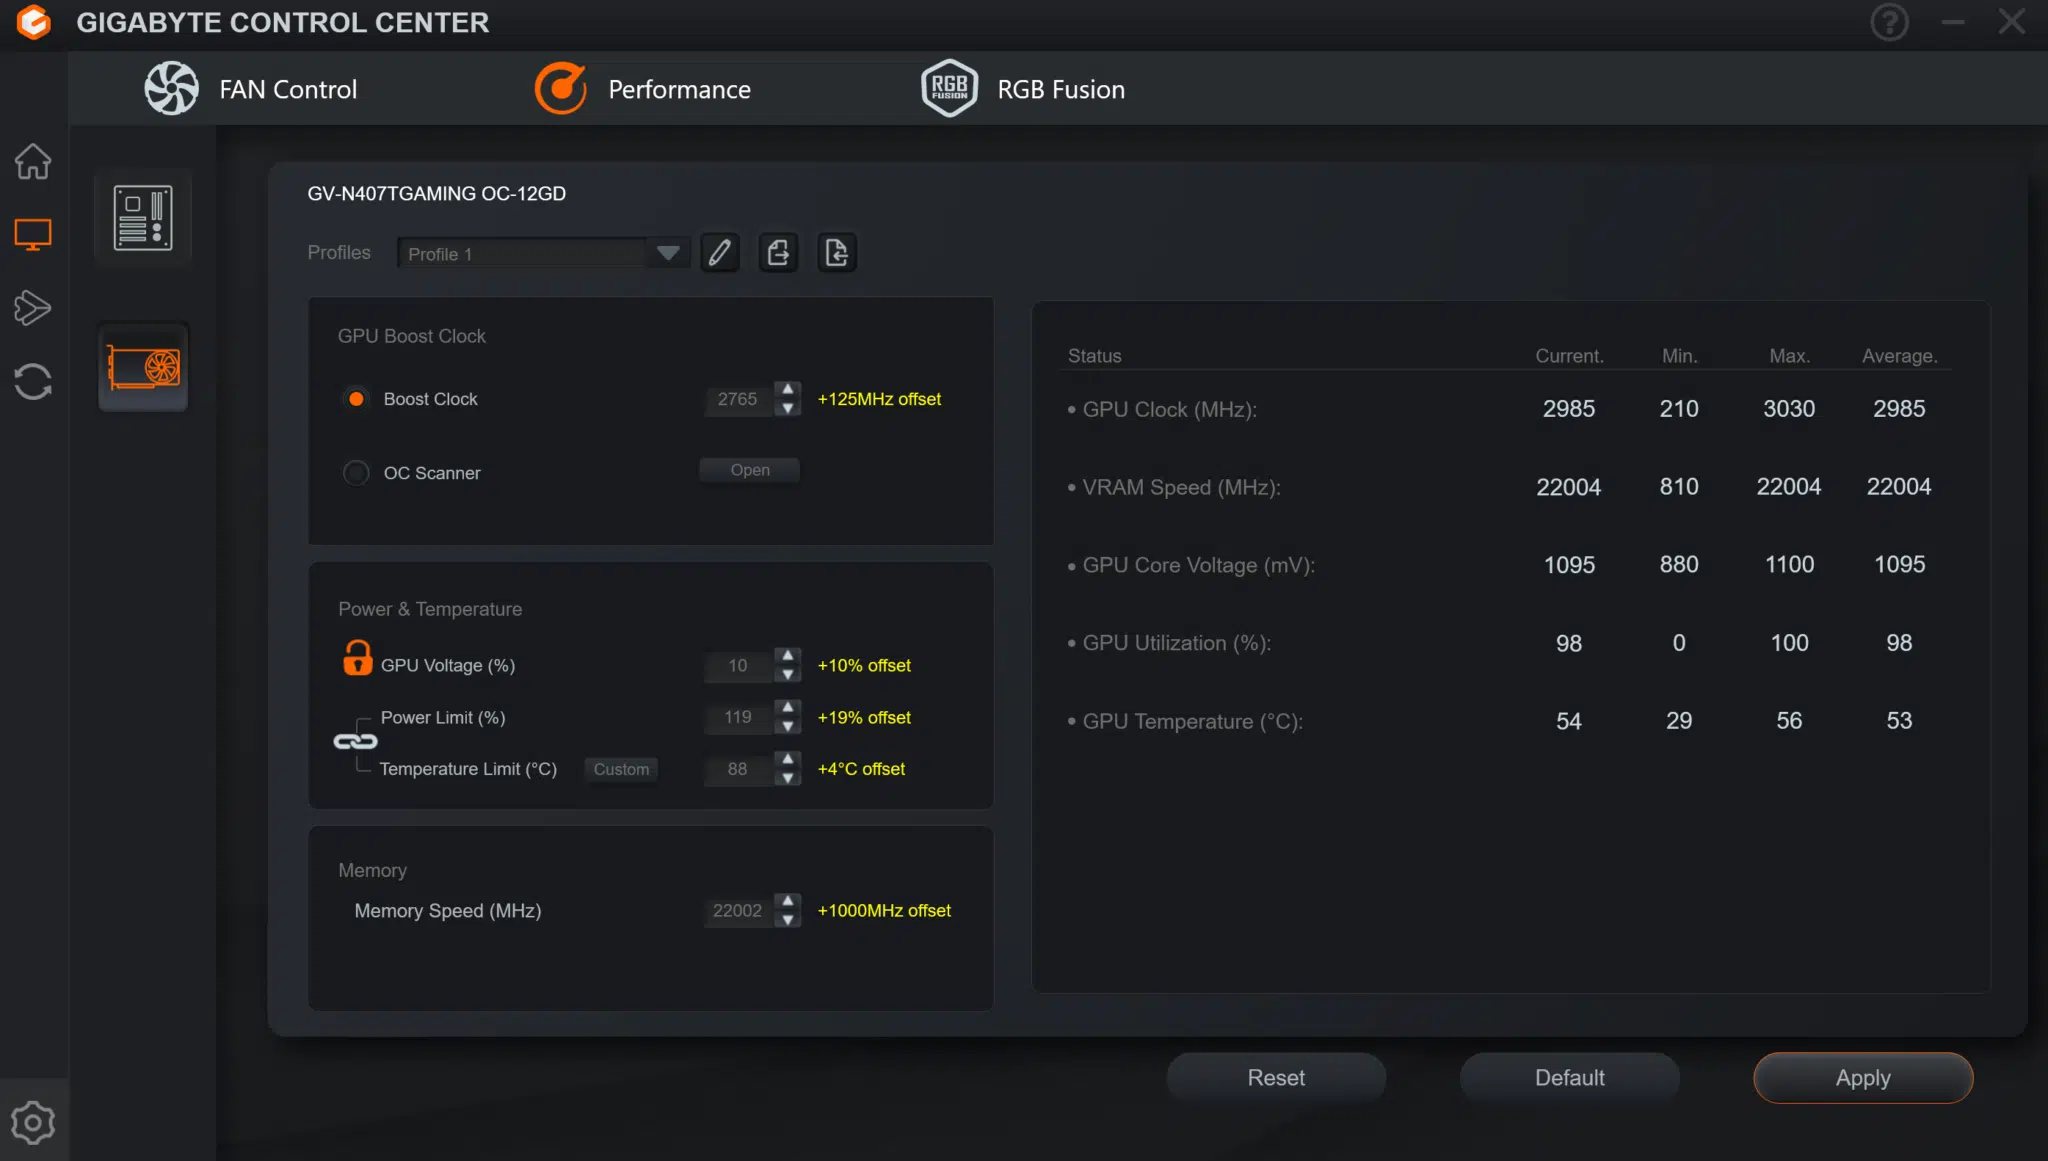This screenshot has width=2048, height=1161.
Task: Click the GPU Clock (MHz) status row label
Action: point(1169,409)
